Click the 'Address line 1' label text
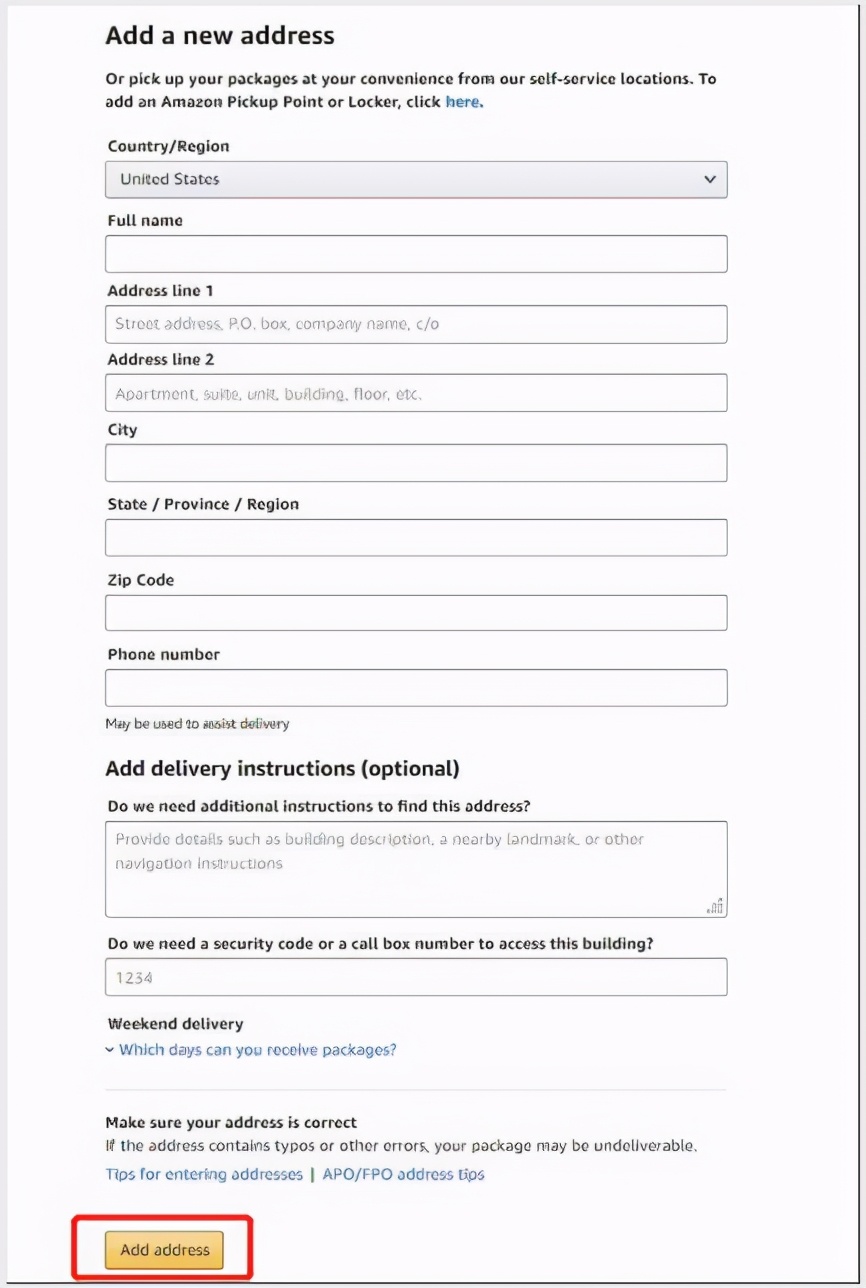This screenshot has width=866, height=1288. tap(160, 291)
